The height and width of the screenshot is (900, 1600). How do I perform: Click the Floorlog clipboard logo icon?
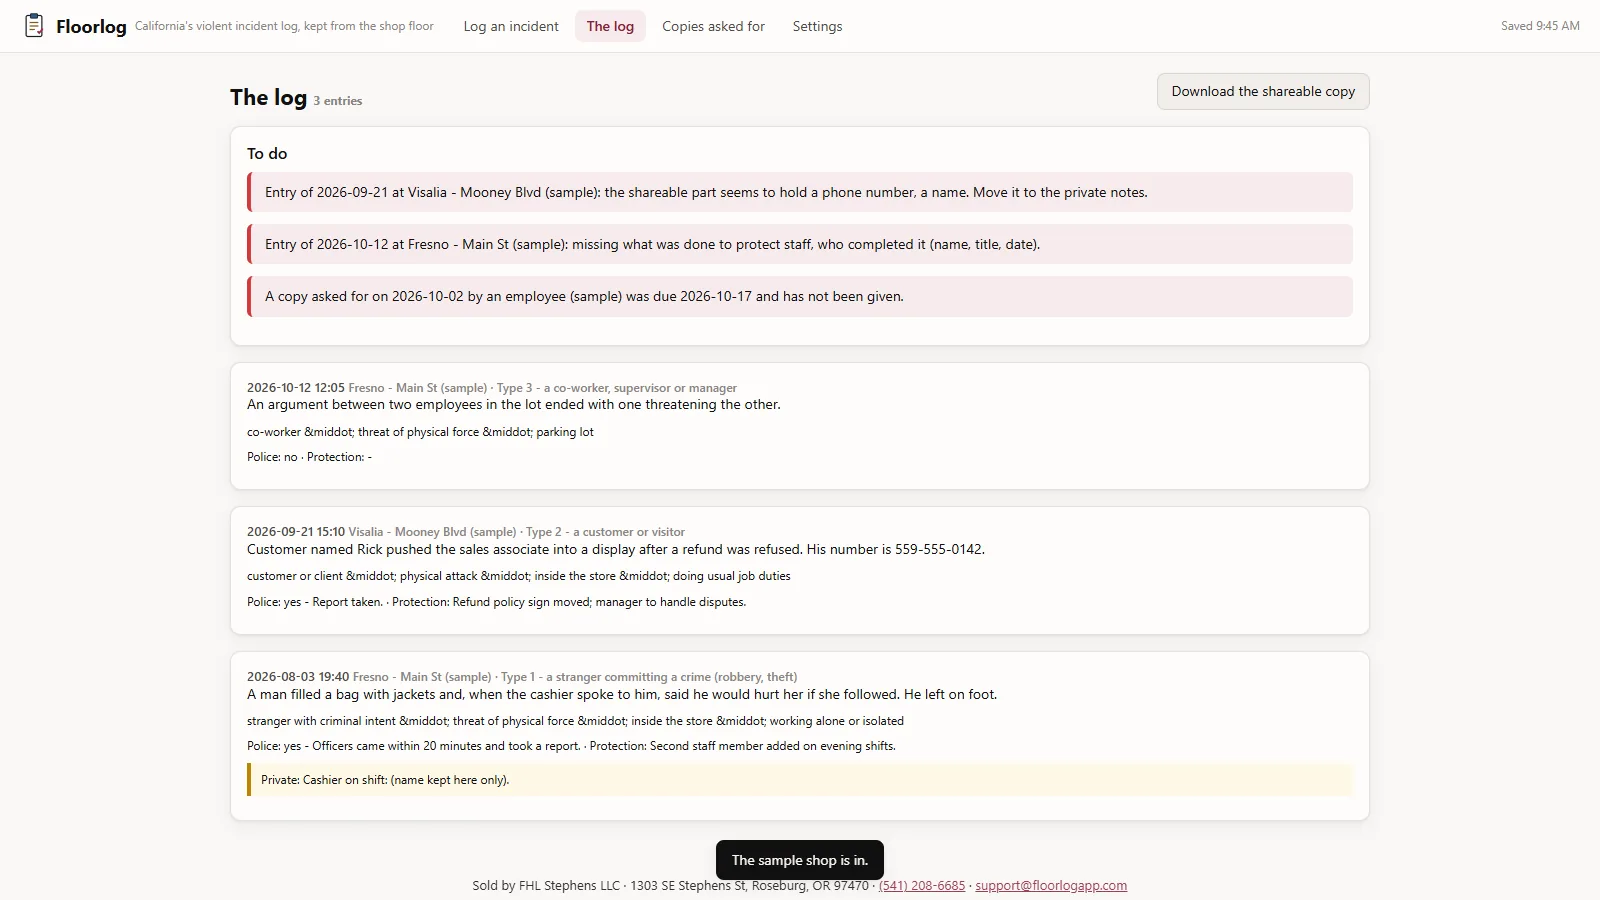tap(34, 26)
